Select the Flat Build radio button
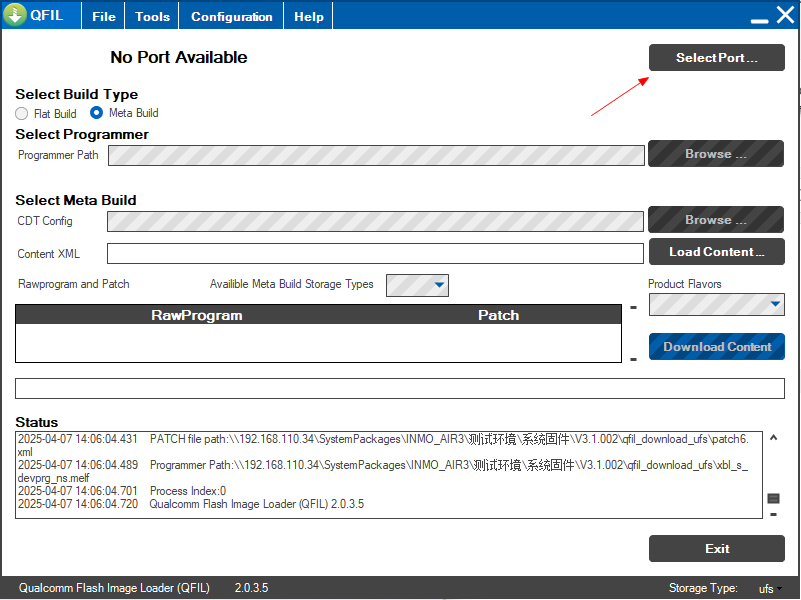 tap(22, 114)
